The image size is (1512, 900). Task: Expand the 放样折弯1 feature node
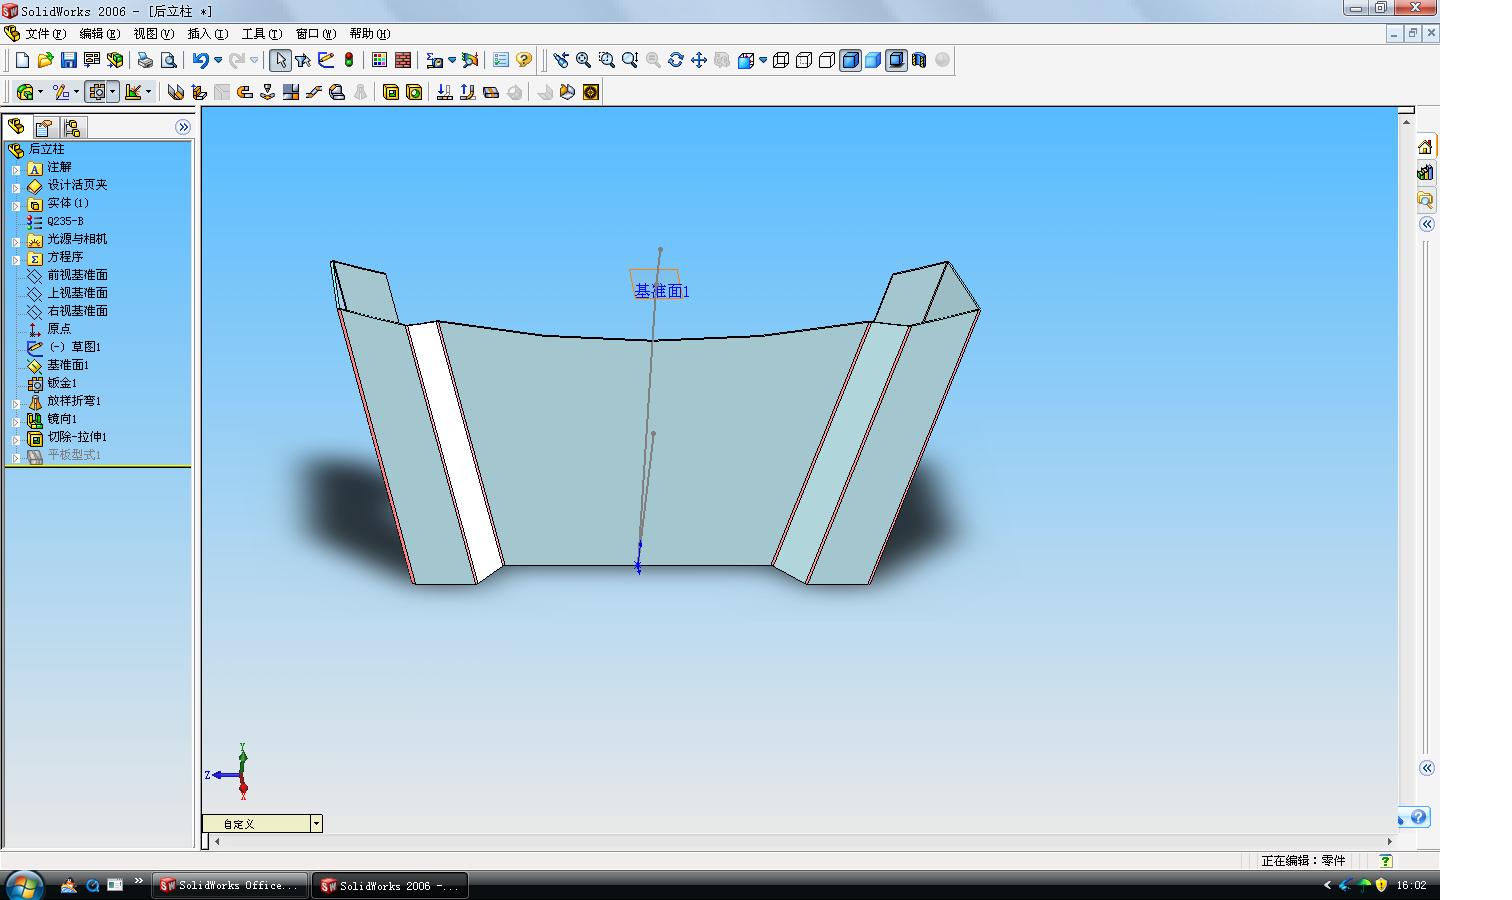[x=16, y=403]
